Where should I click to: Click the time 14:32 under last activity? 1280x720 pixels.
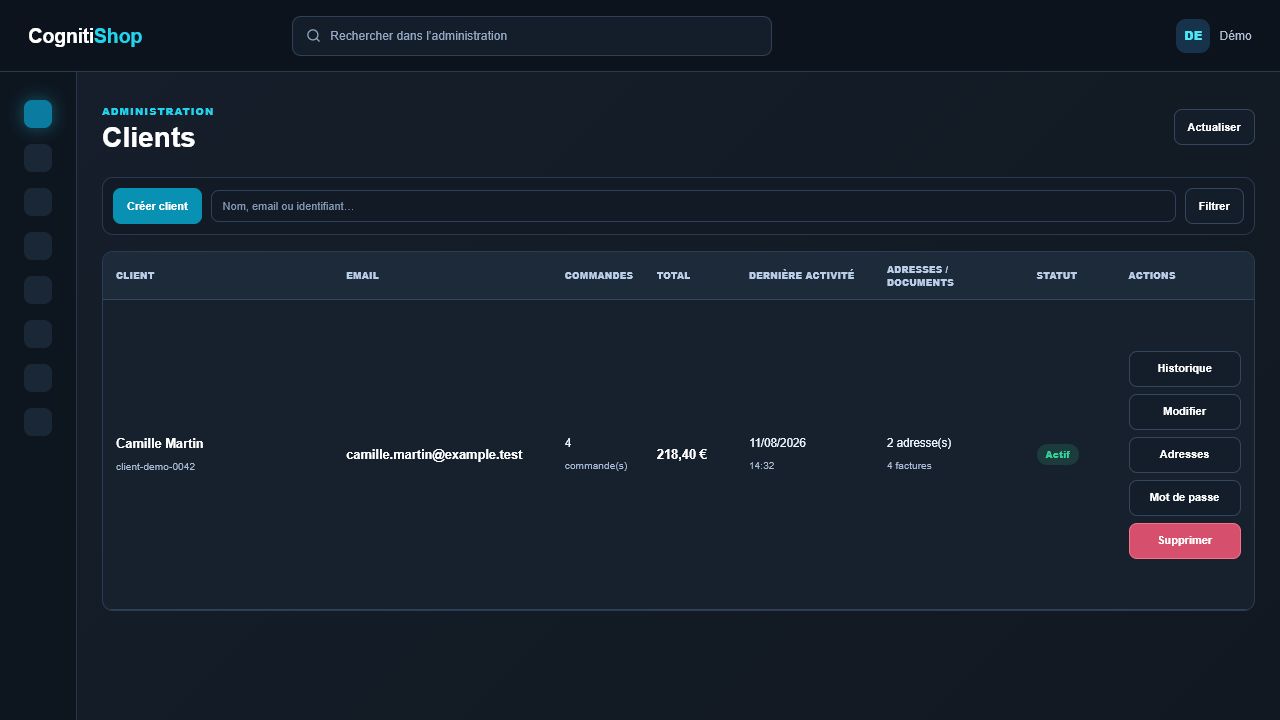[x=761, y=466]
